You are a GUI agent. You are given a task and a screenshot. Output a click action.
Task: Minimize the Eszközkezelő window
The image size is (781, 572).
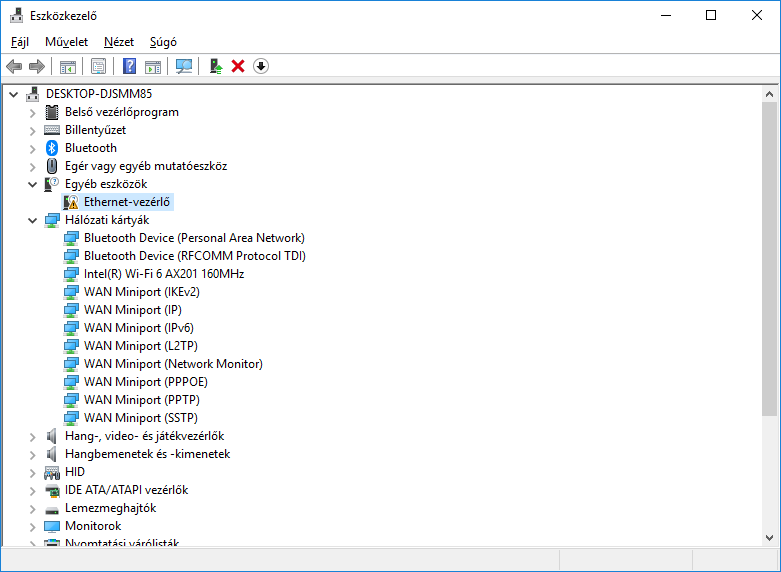pos(666,15)
